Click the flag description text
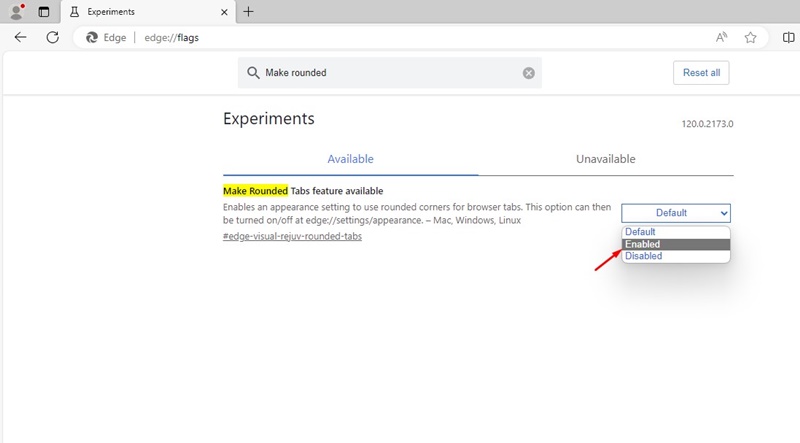Viewport: 800px width, 443px height. 417,214
